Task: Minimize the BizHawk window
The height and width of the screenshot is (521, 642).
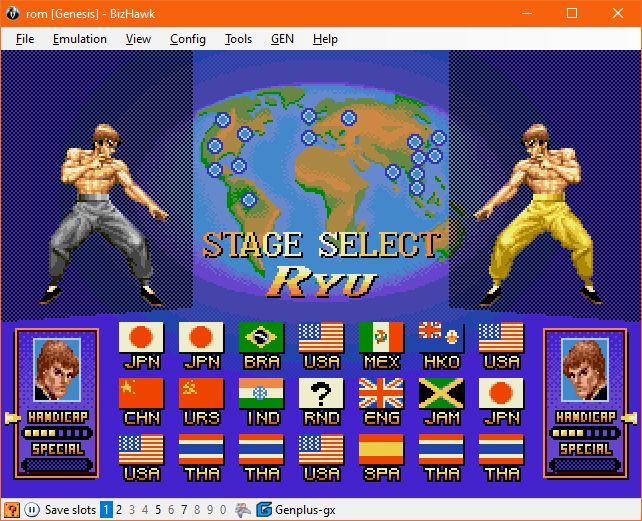Action: click(527, 14)
